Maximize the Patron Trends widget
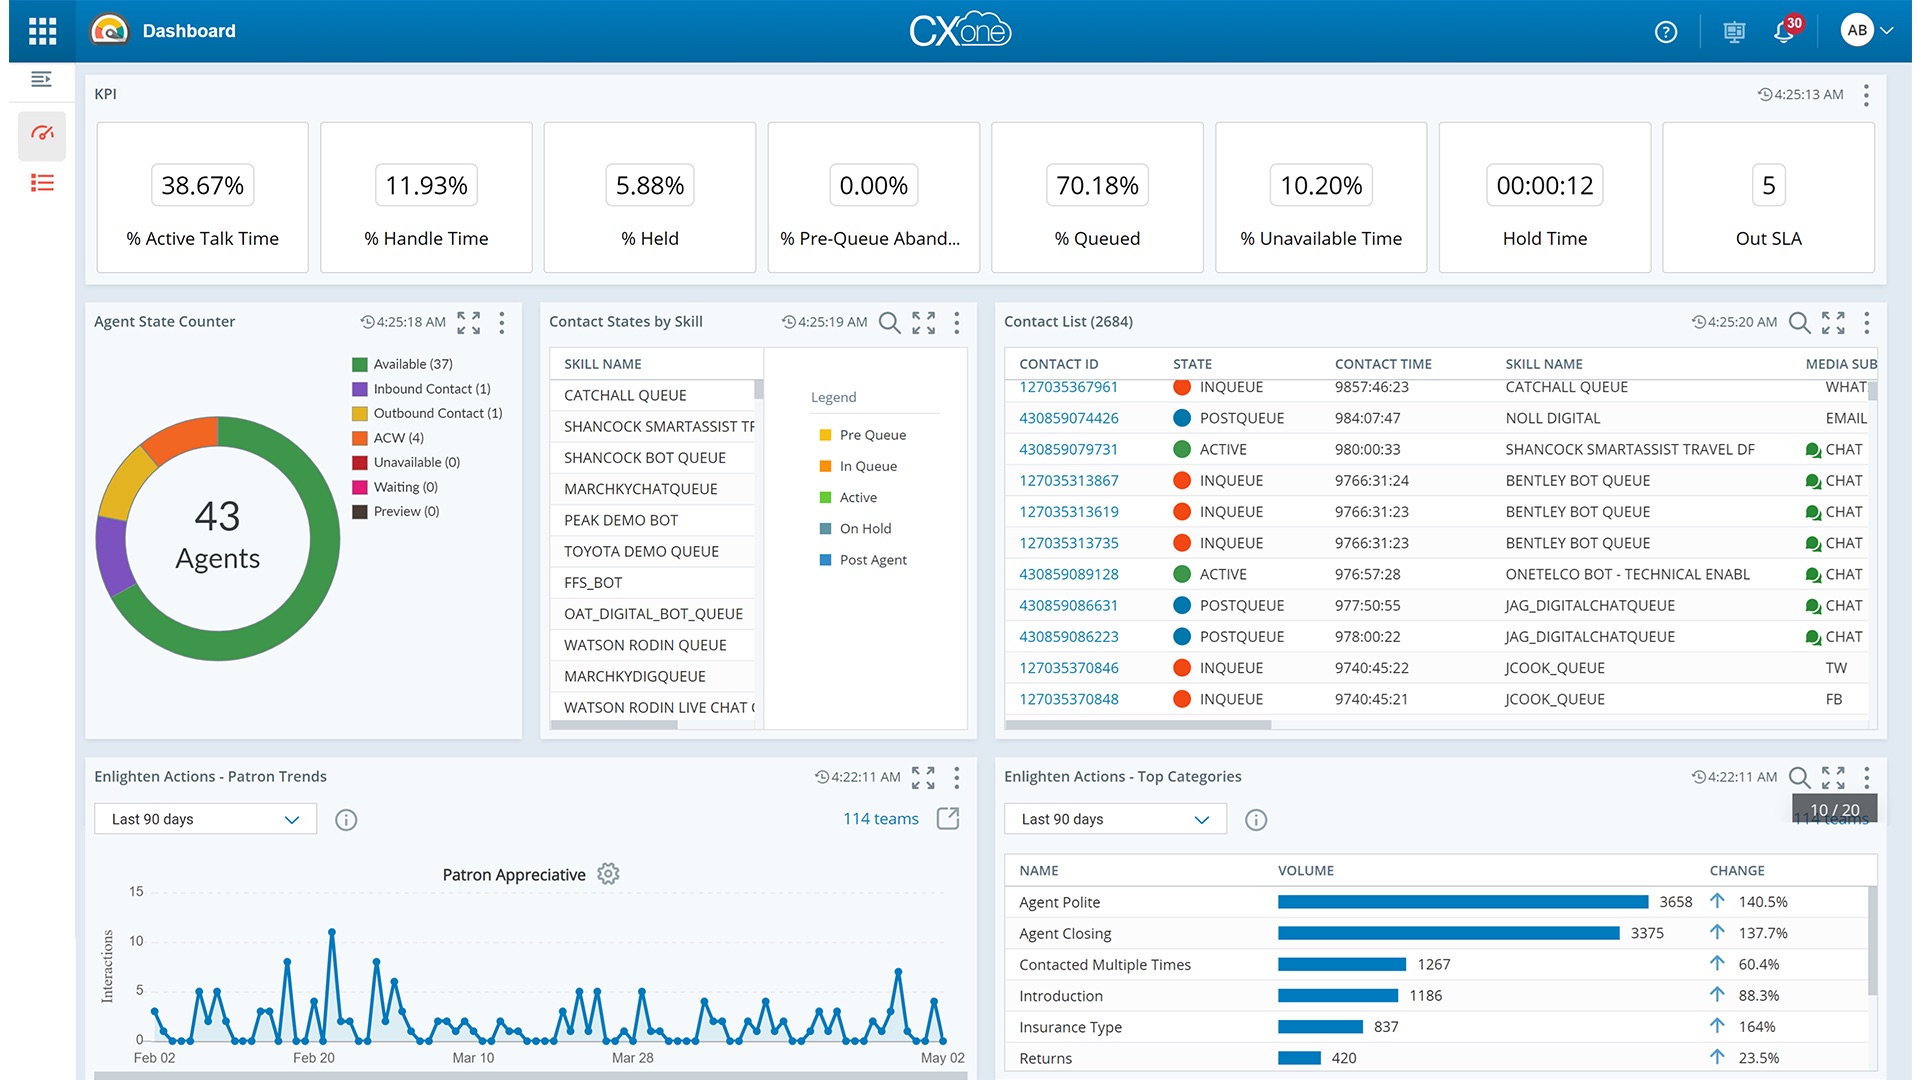The height and width of the screenshot is (1080, 1920). [924, 777]
